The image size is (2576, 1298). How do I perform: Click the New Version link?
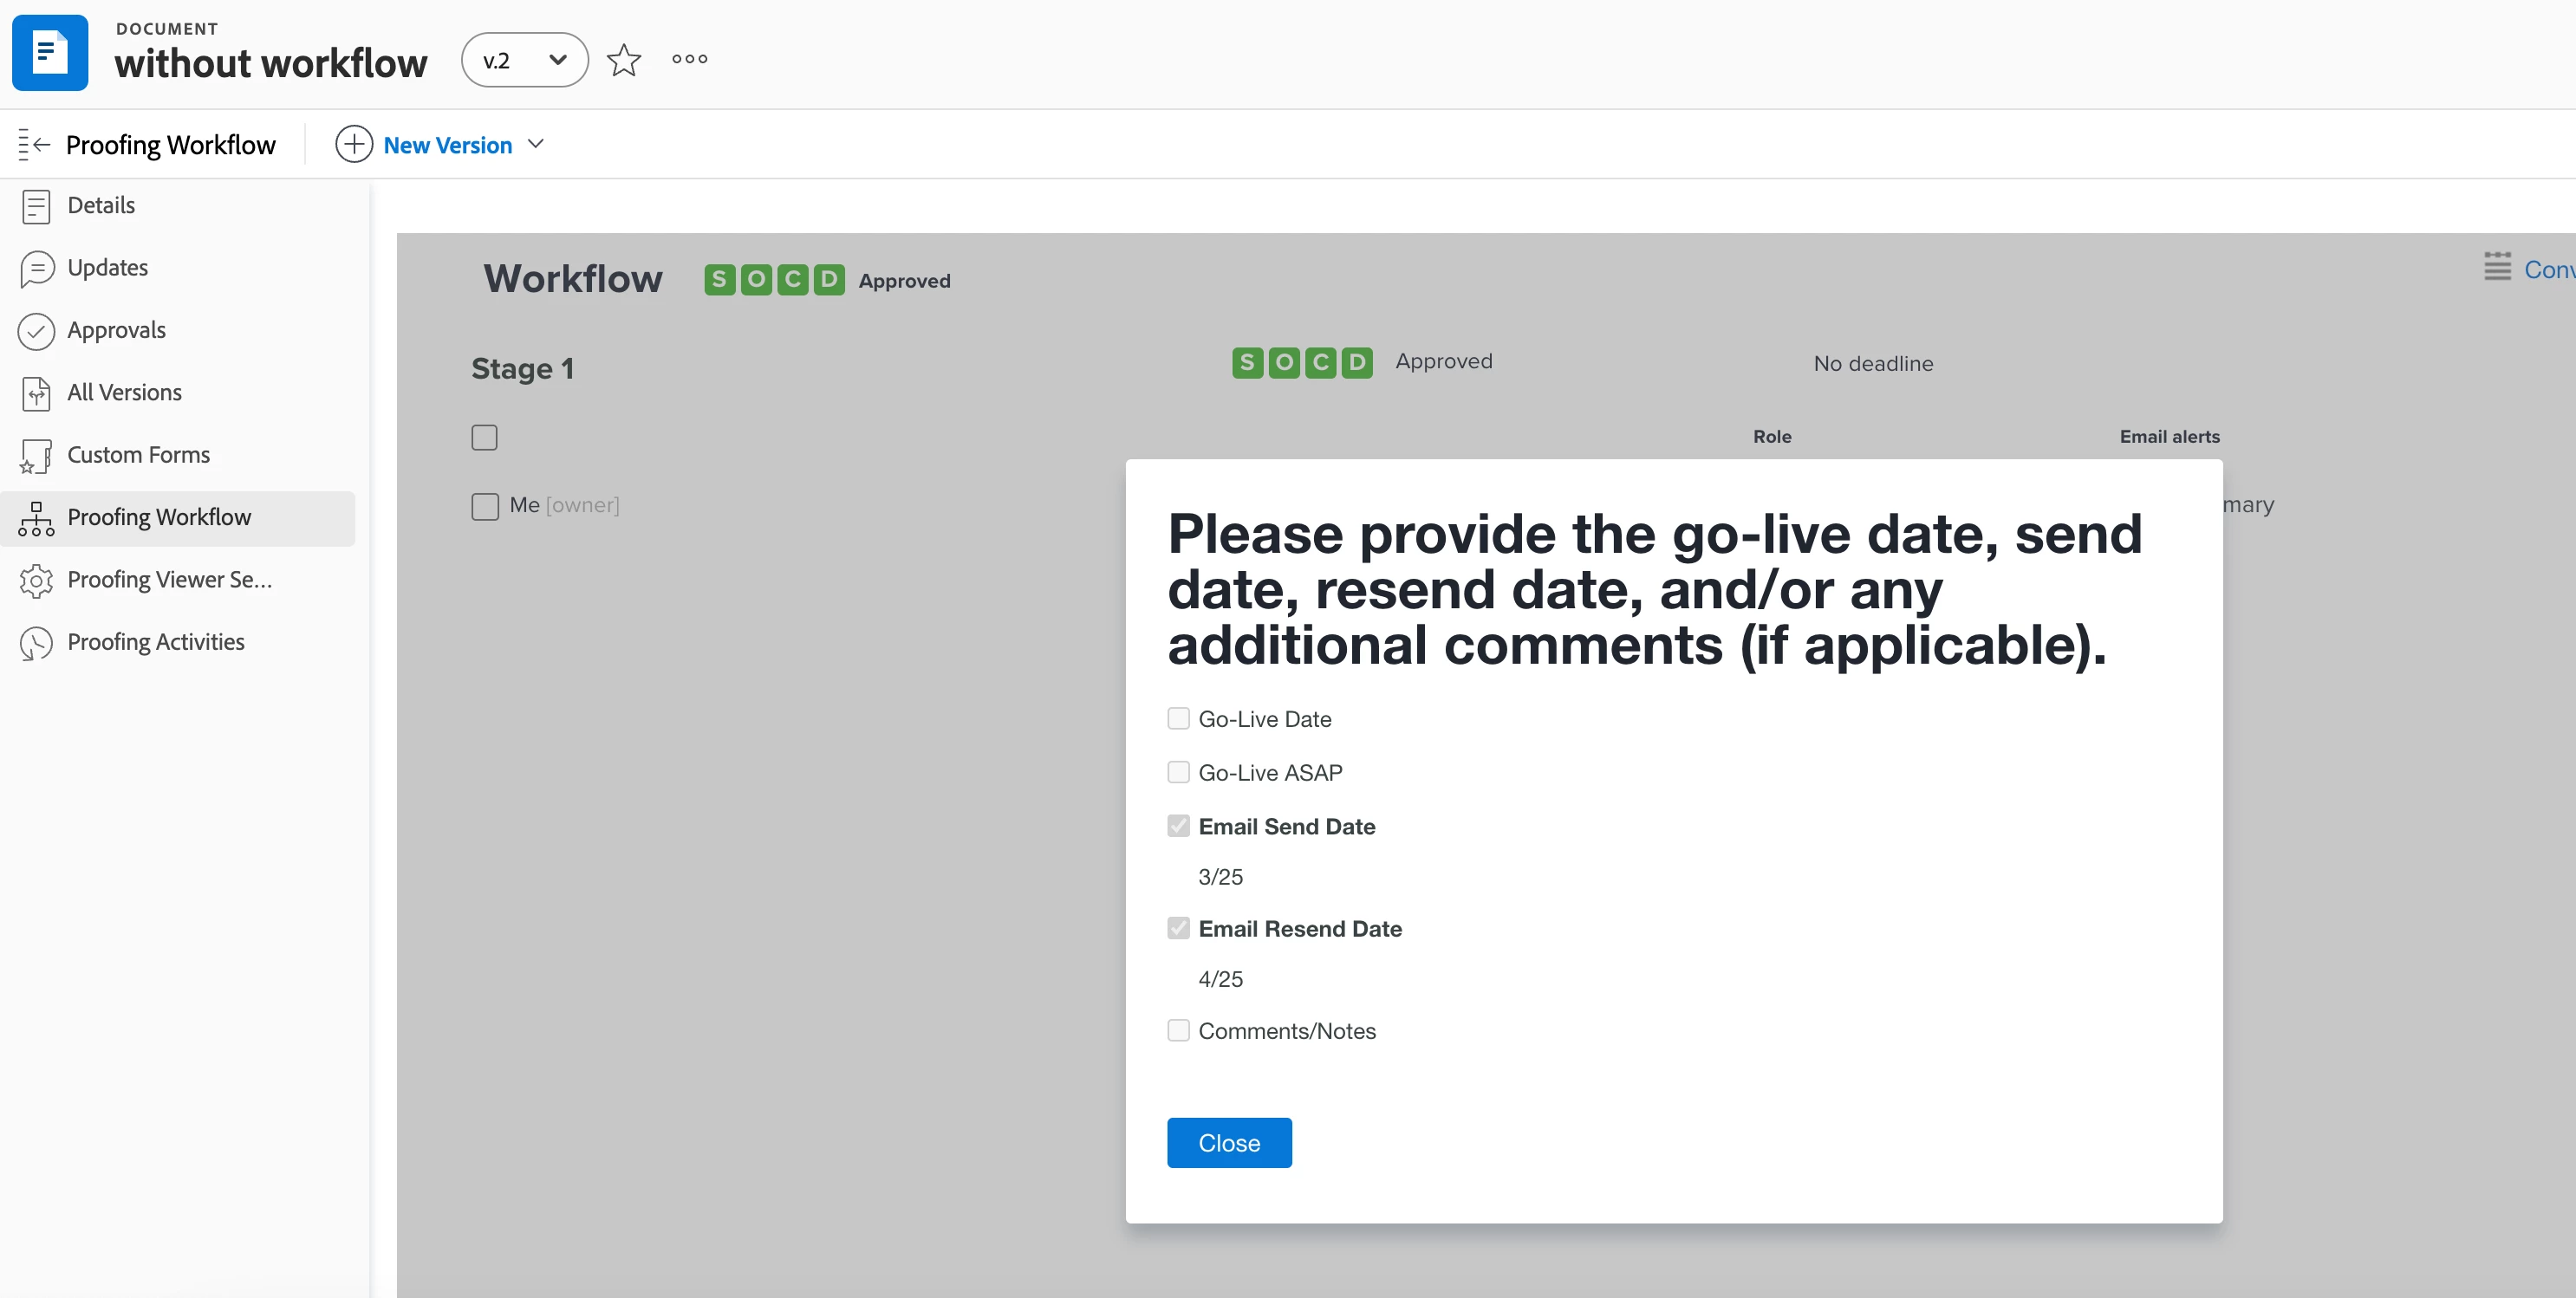click(x=447, y=145)
